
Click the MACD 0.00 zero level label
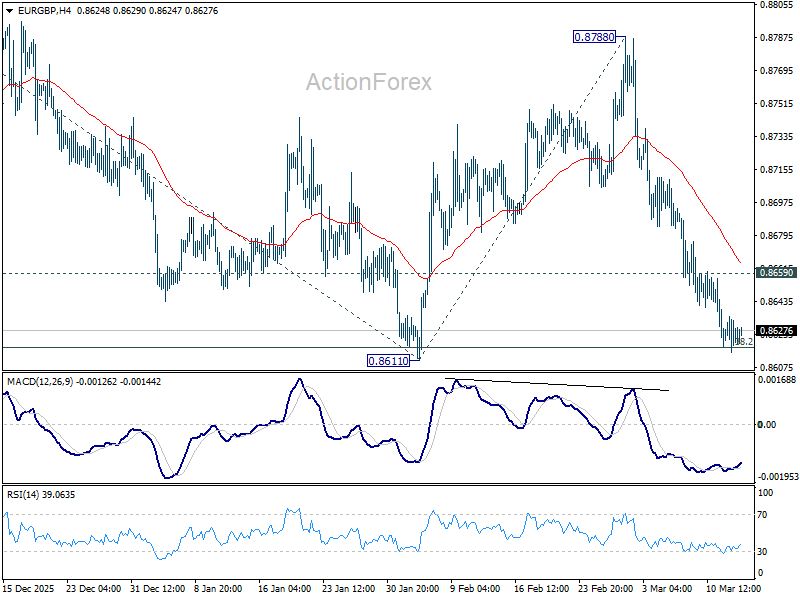point(767,424)
